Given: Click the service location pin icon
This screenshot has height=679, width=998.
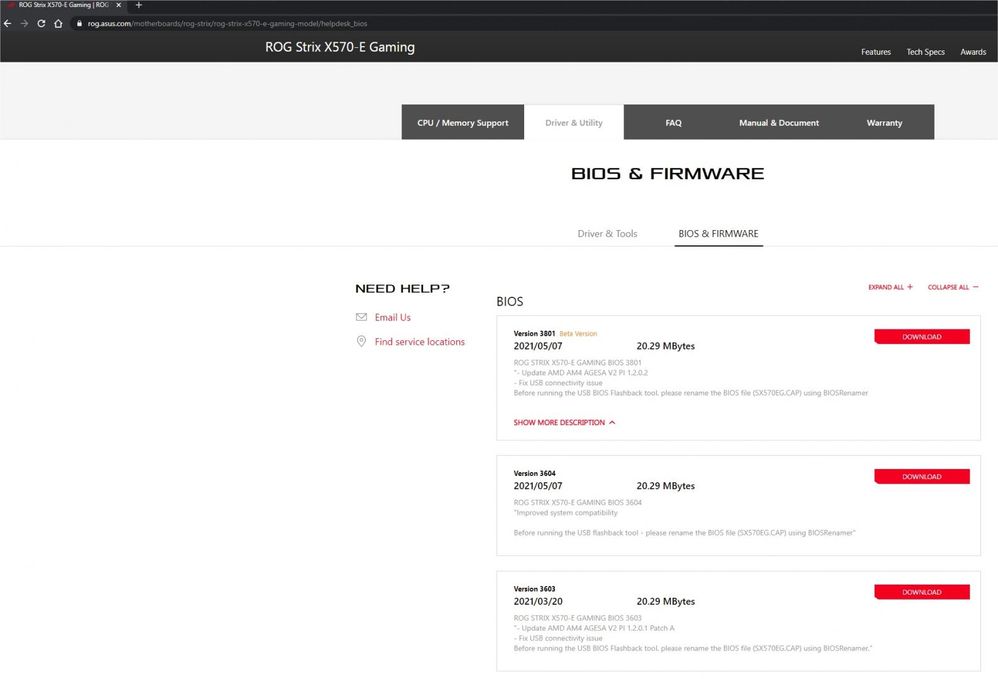Looking at the screenshot, I should point(361,342).
